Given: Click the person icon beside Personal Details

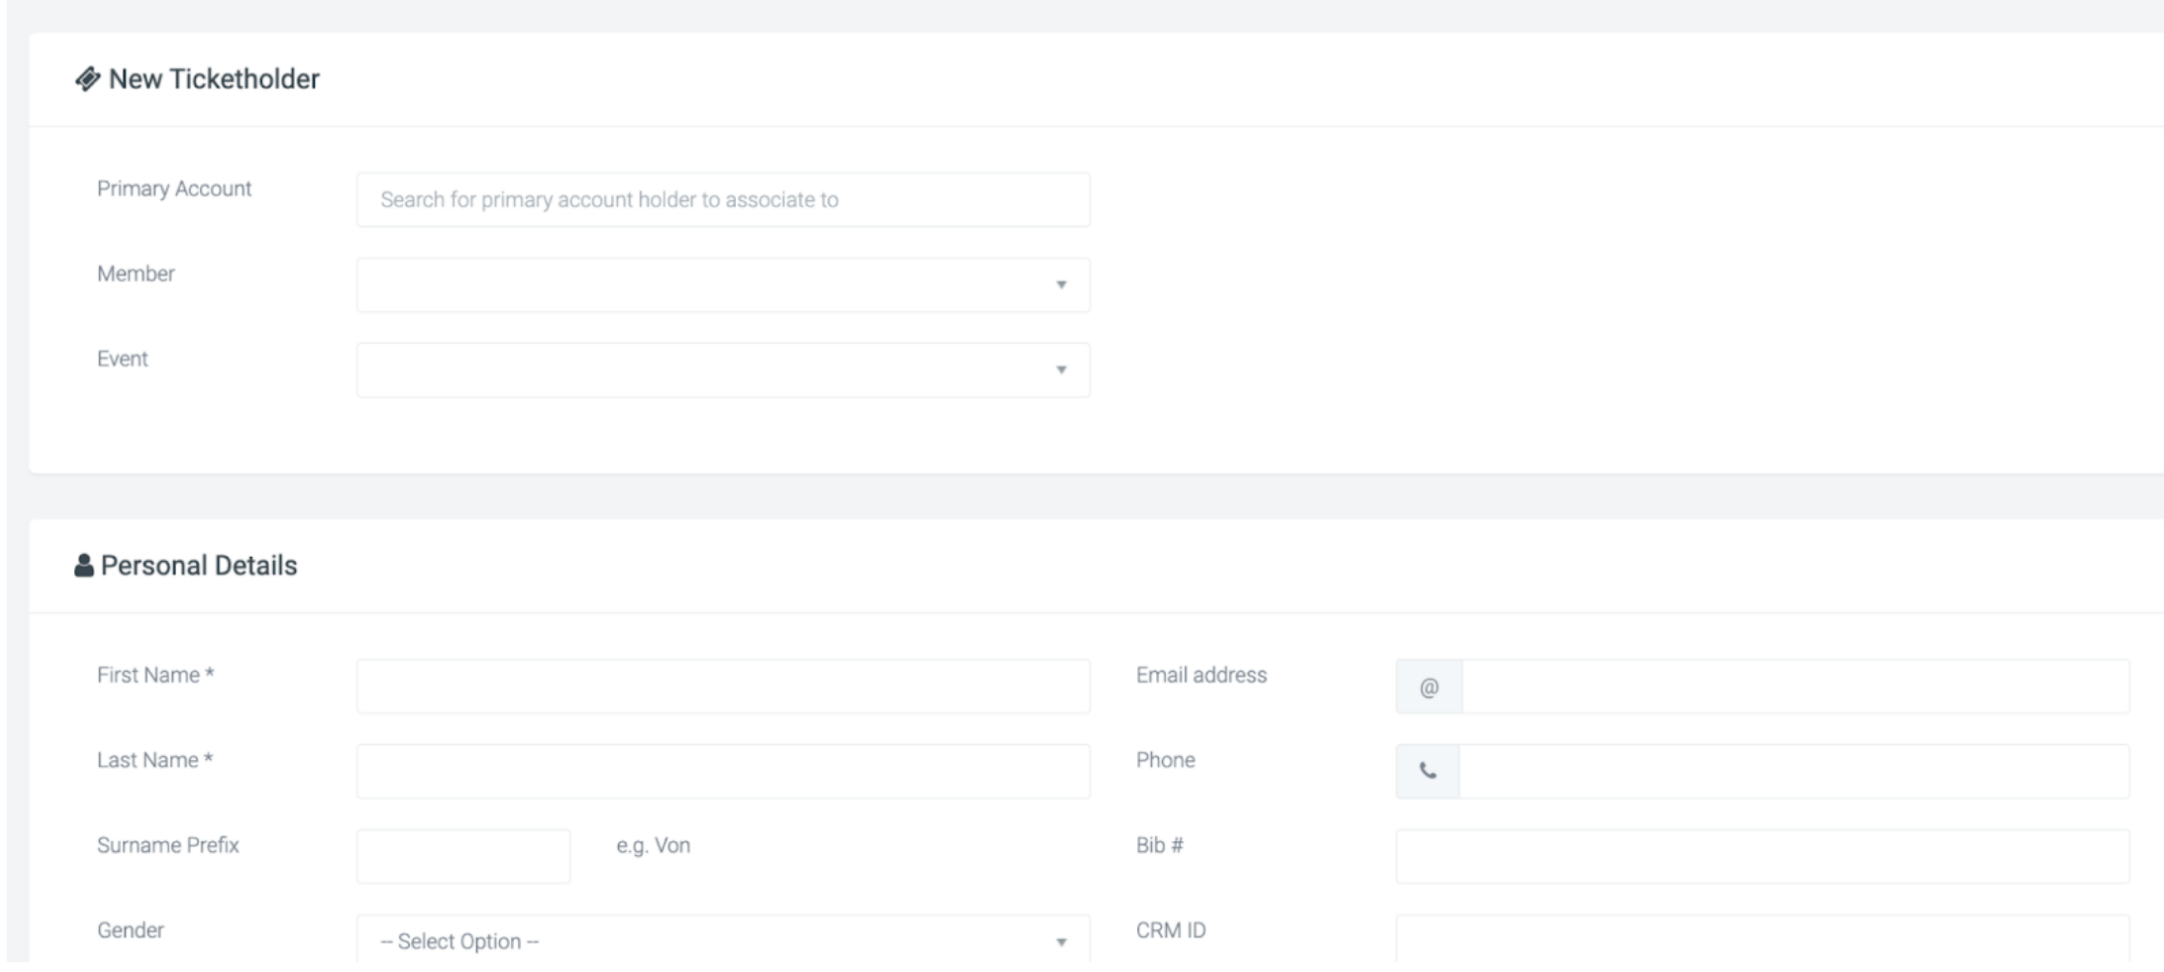Looking at the screenshot, I should pyautogui.click(x=84, y=565).
